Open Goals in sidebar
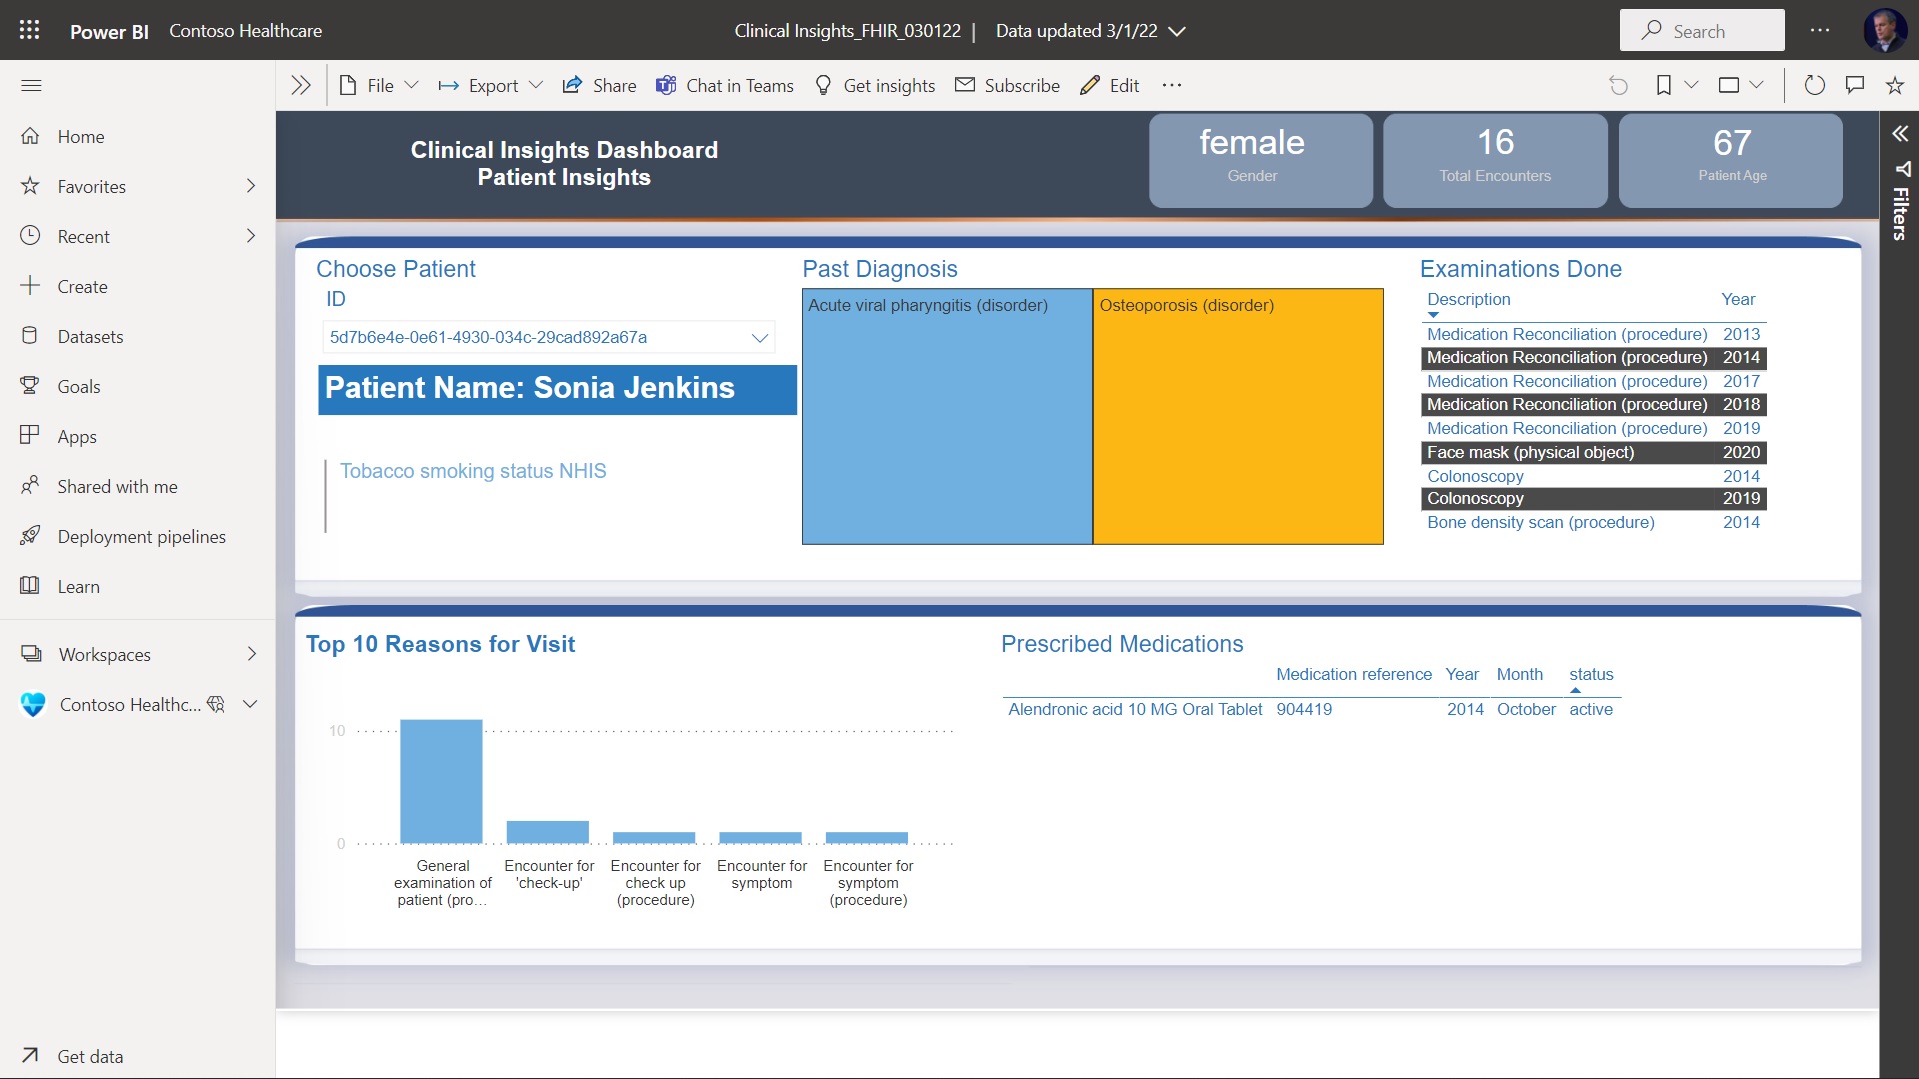The image size is (1919, 1079). coord(79,386)
